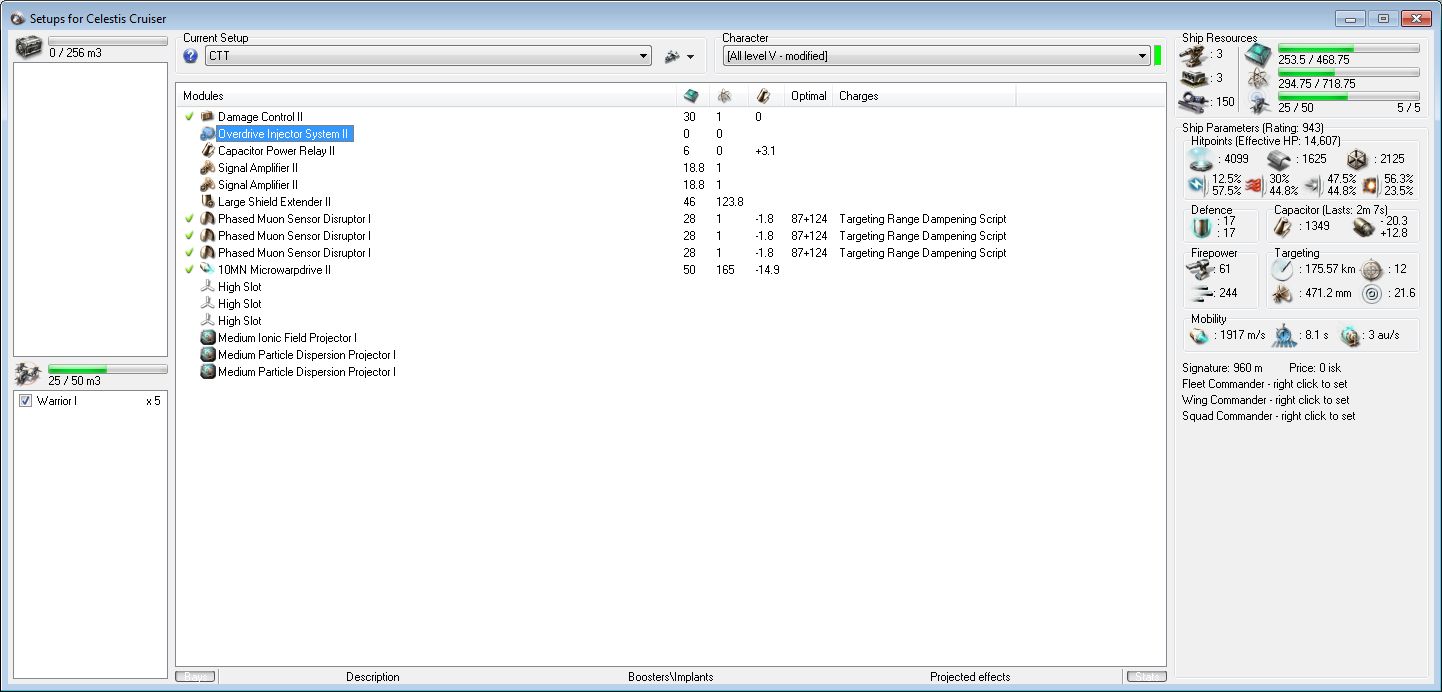Click the align time icon showing 8.1 s
Screen dimensions: 1442x692
(1286, 335)
